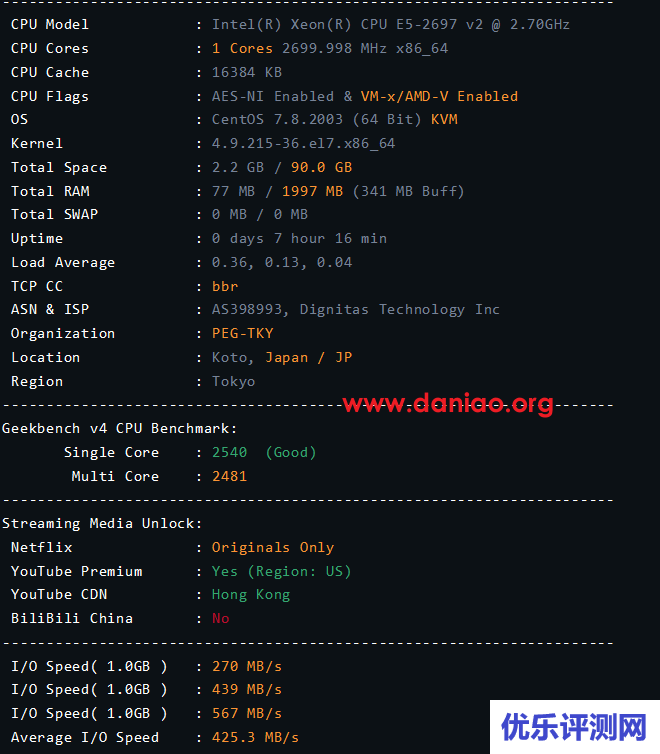This screenshot has height=754, width=660.
Task: Click 'AS398993, Dignitas Technology Inc' text
Action: (x=356, y=310)
